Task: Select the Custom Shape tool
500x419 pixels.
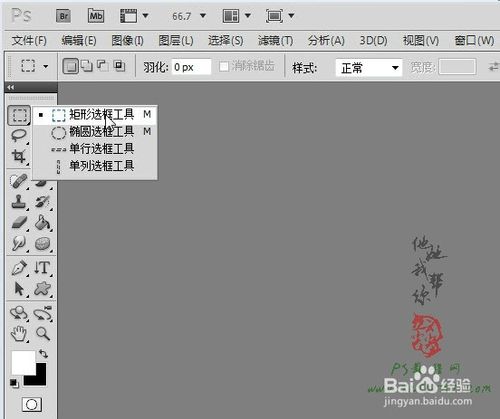Action: (x=43, y=289)
